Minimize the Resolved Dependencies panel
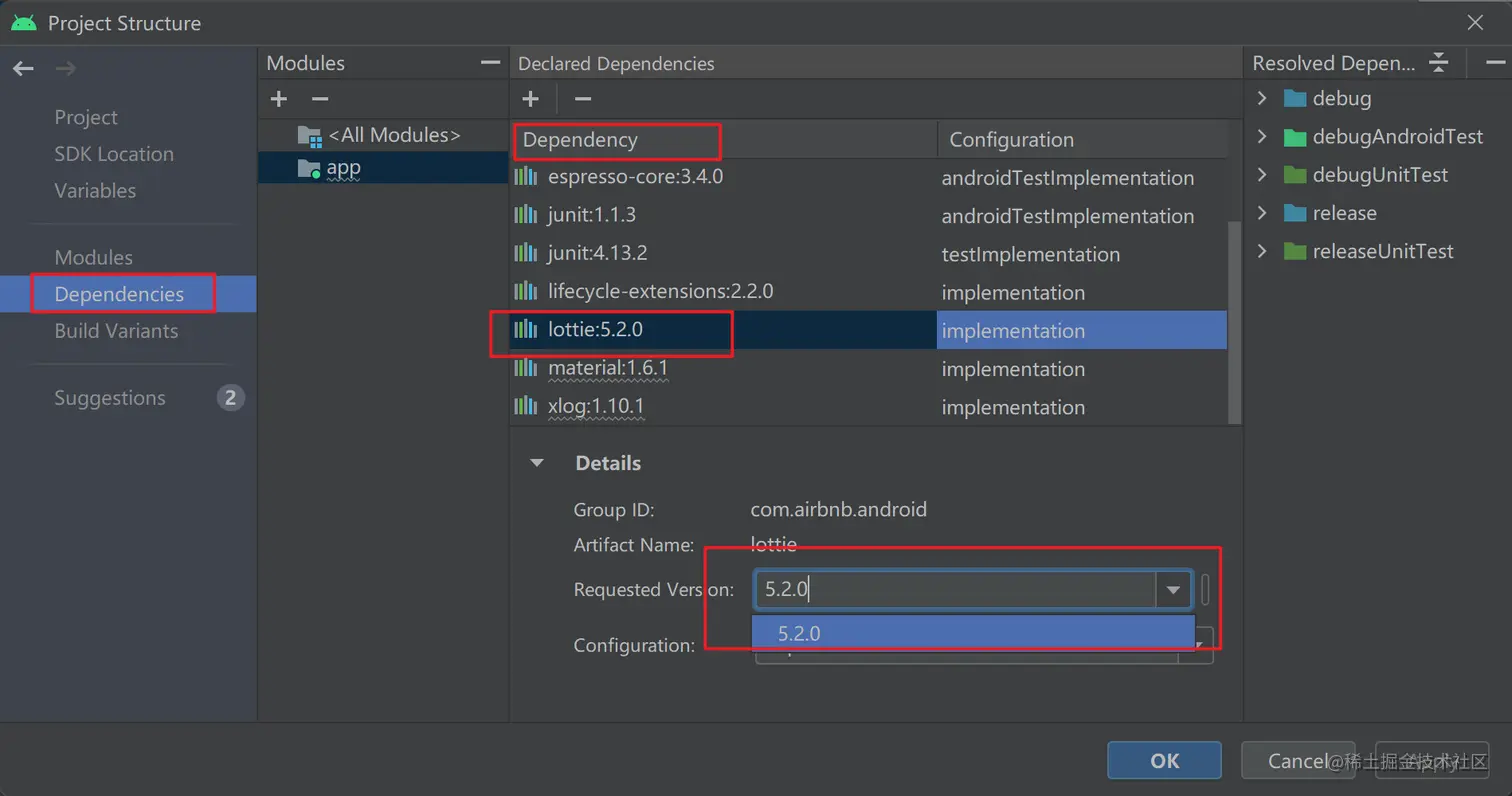The width and height of the screenshot is (1512, 796). click(x=1495, y=62)
